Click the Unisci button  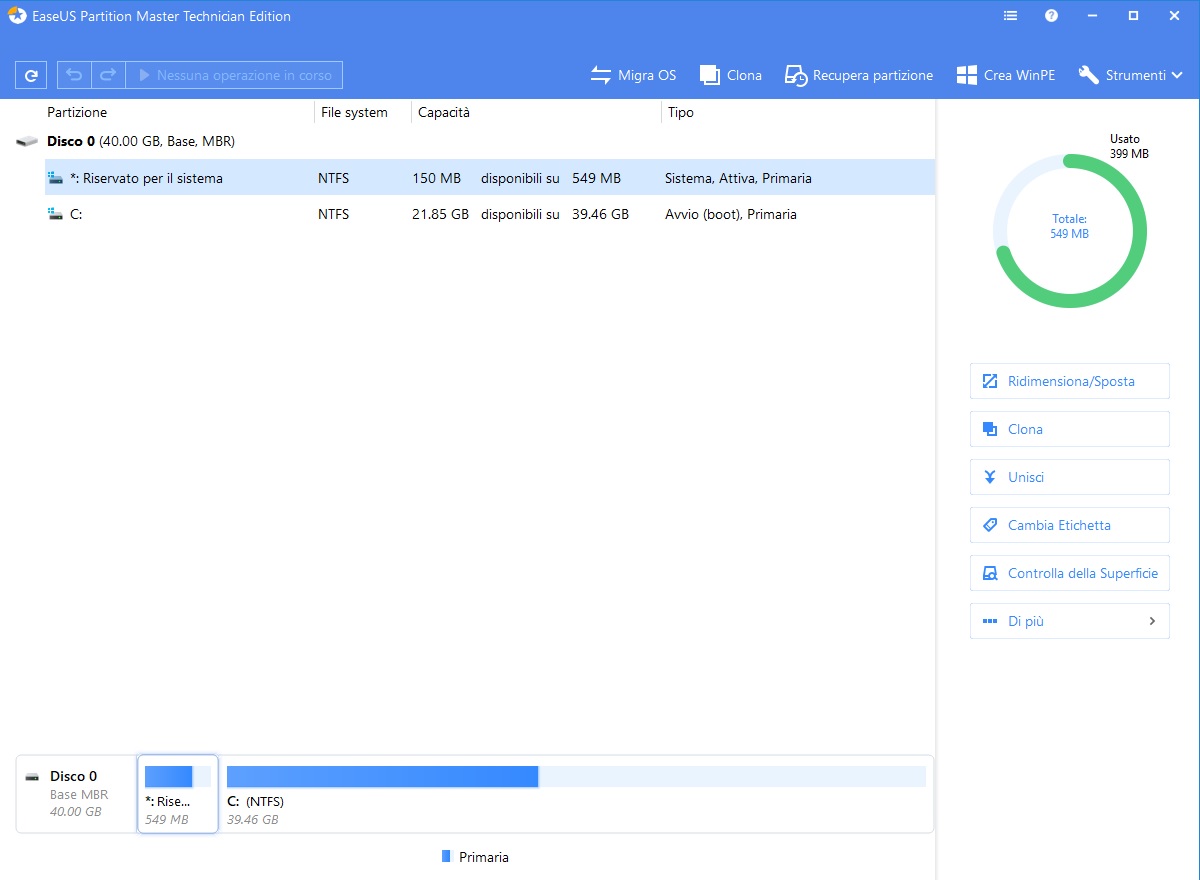[1070, 477]
